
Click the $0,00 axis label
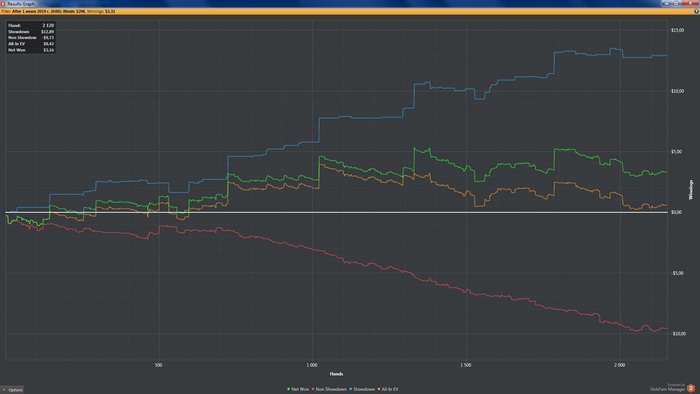tap(676, 212)
